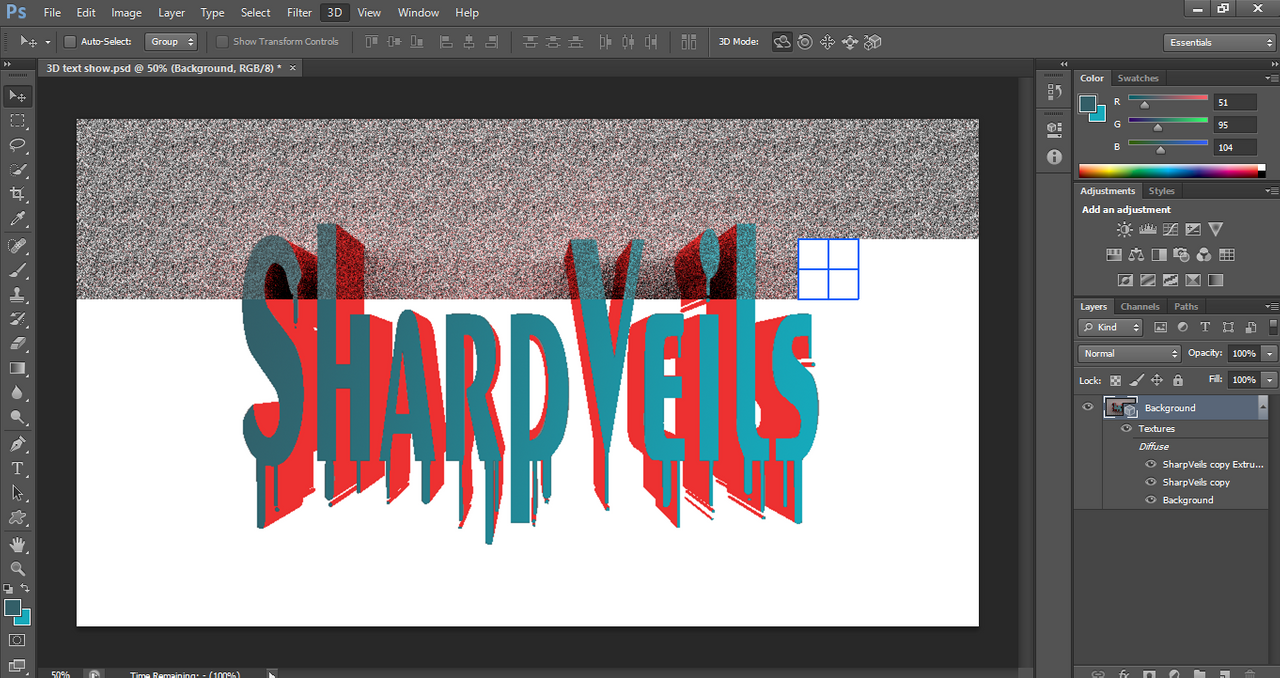Click the Brightness/Contrast adjustment icon
This screenshot has width=1280, height=678.
pyautogui.click(x=1125, y=230)
